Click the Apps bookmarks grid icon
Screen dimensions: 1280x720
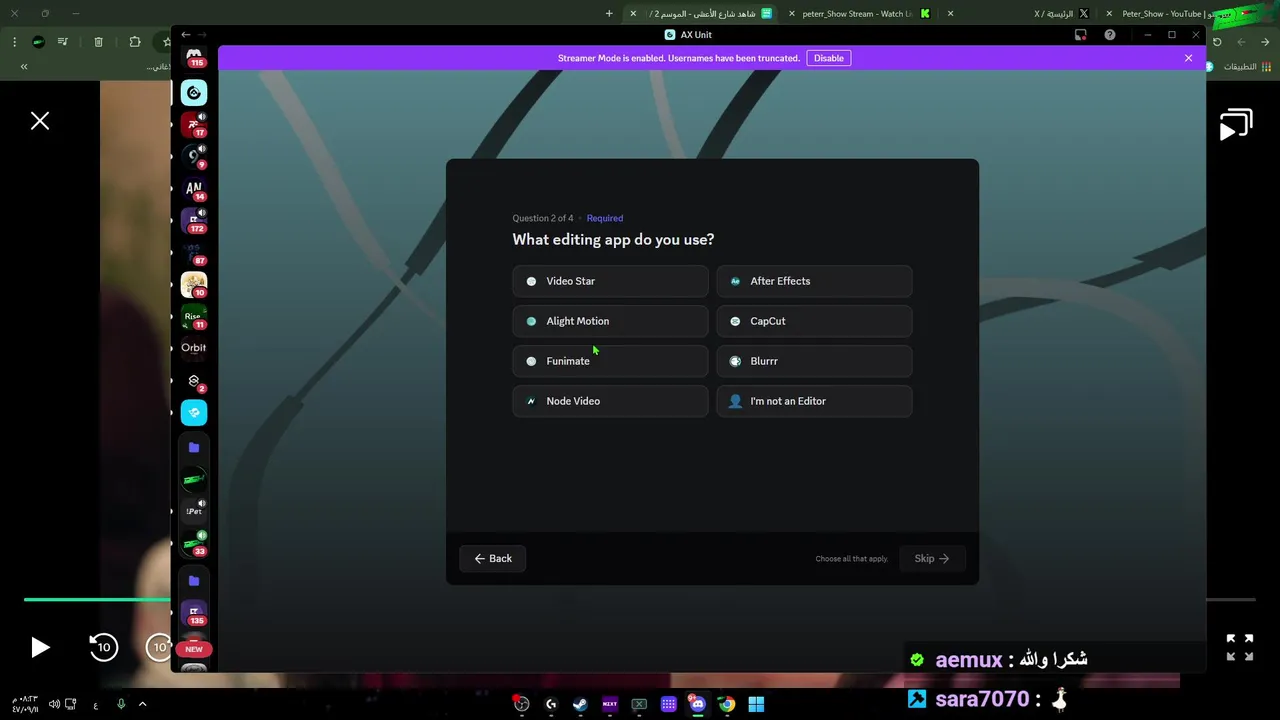tap(1267, 67)
